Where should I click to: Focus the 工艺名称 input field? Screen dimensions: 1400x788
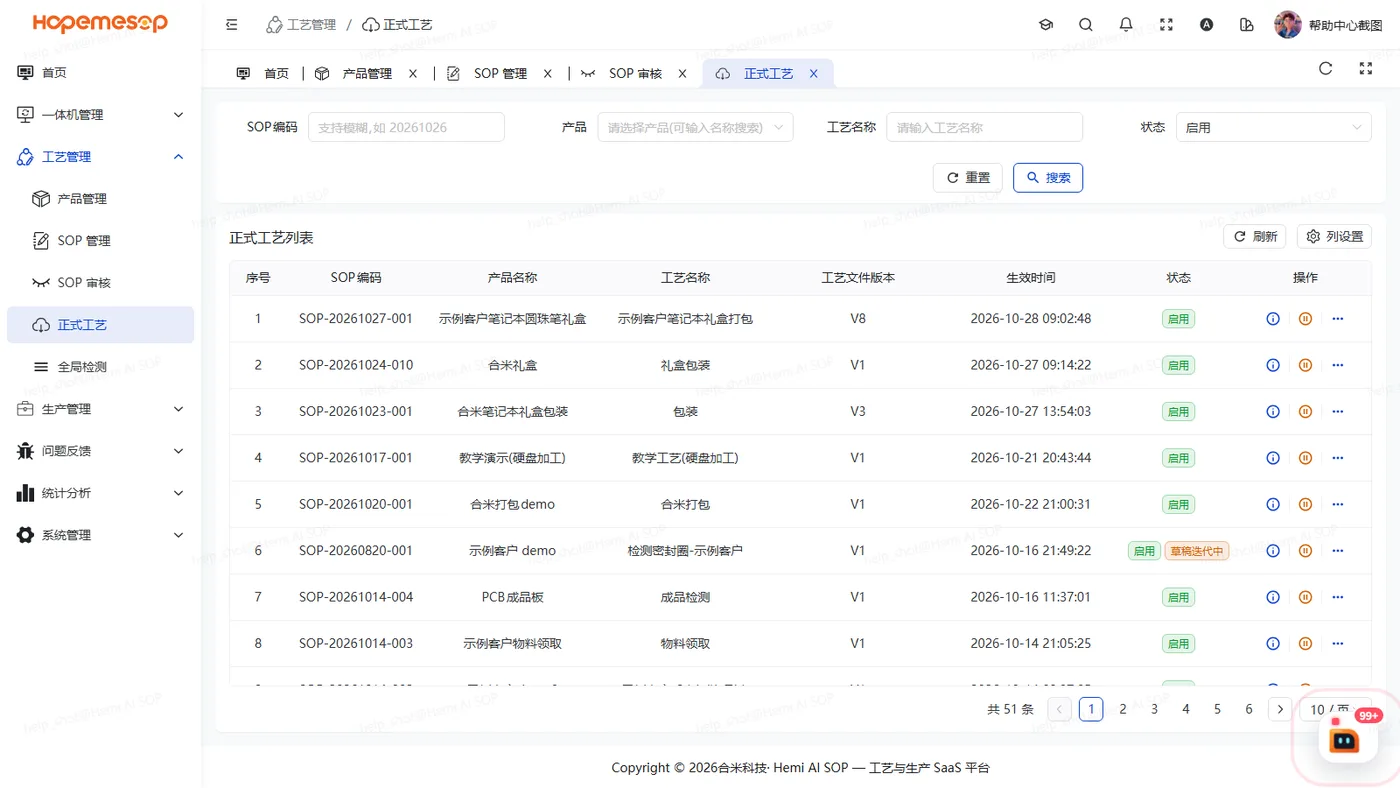[x=984, y=127]
